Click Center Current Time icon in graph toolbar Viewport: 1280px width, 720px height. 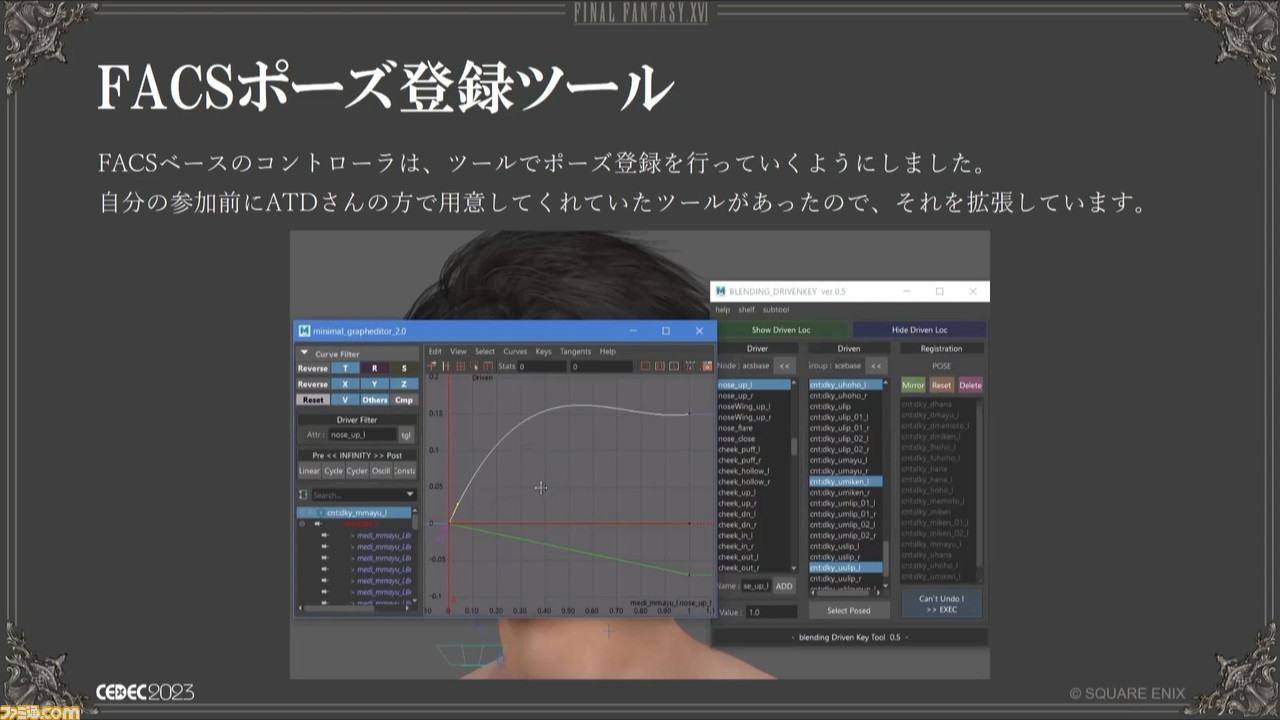click(x=674, y=366)
